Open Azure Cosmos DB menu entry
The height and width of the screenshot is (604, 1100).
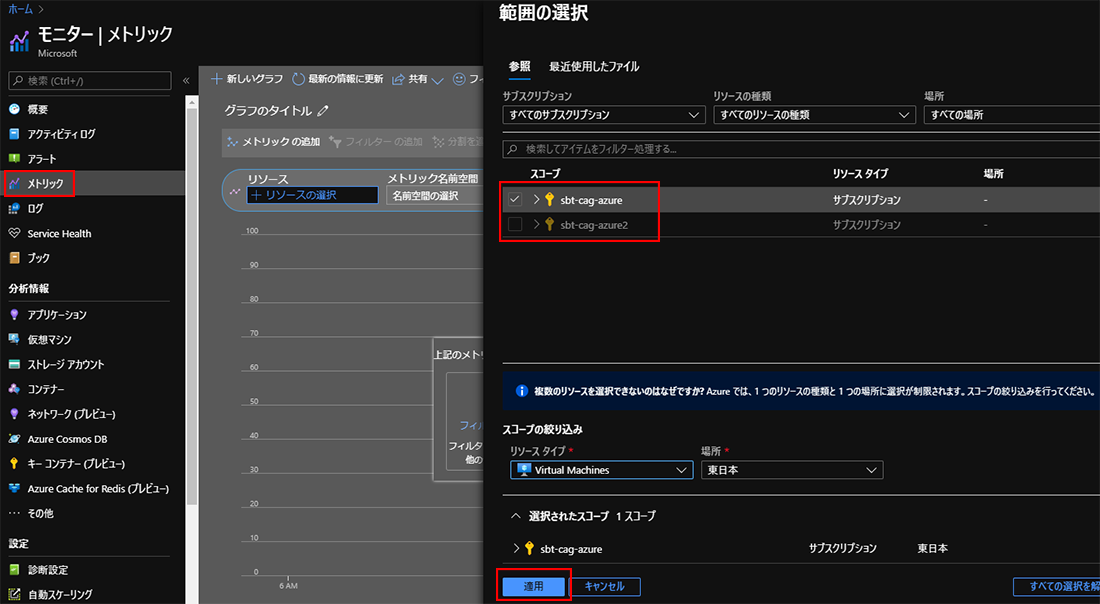pyautogui.click(x=67, y=439)
